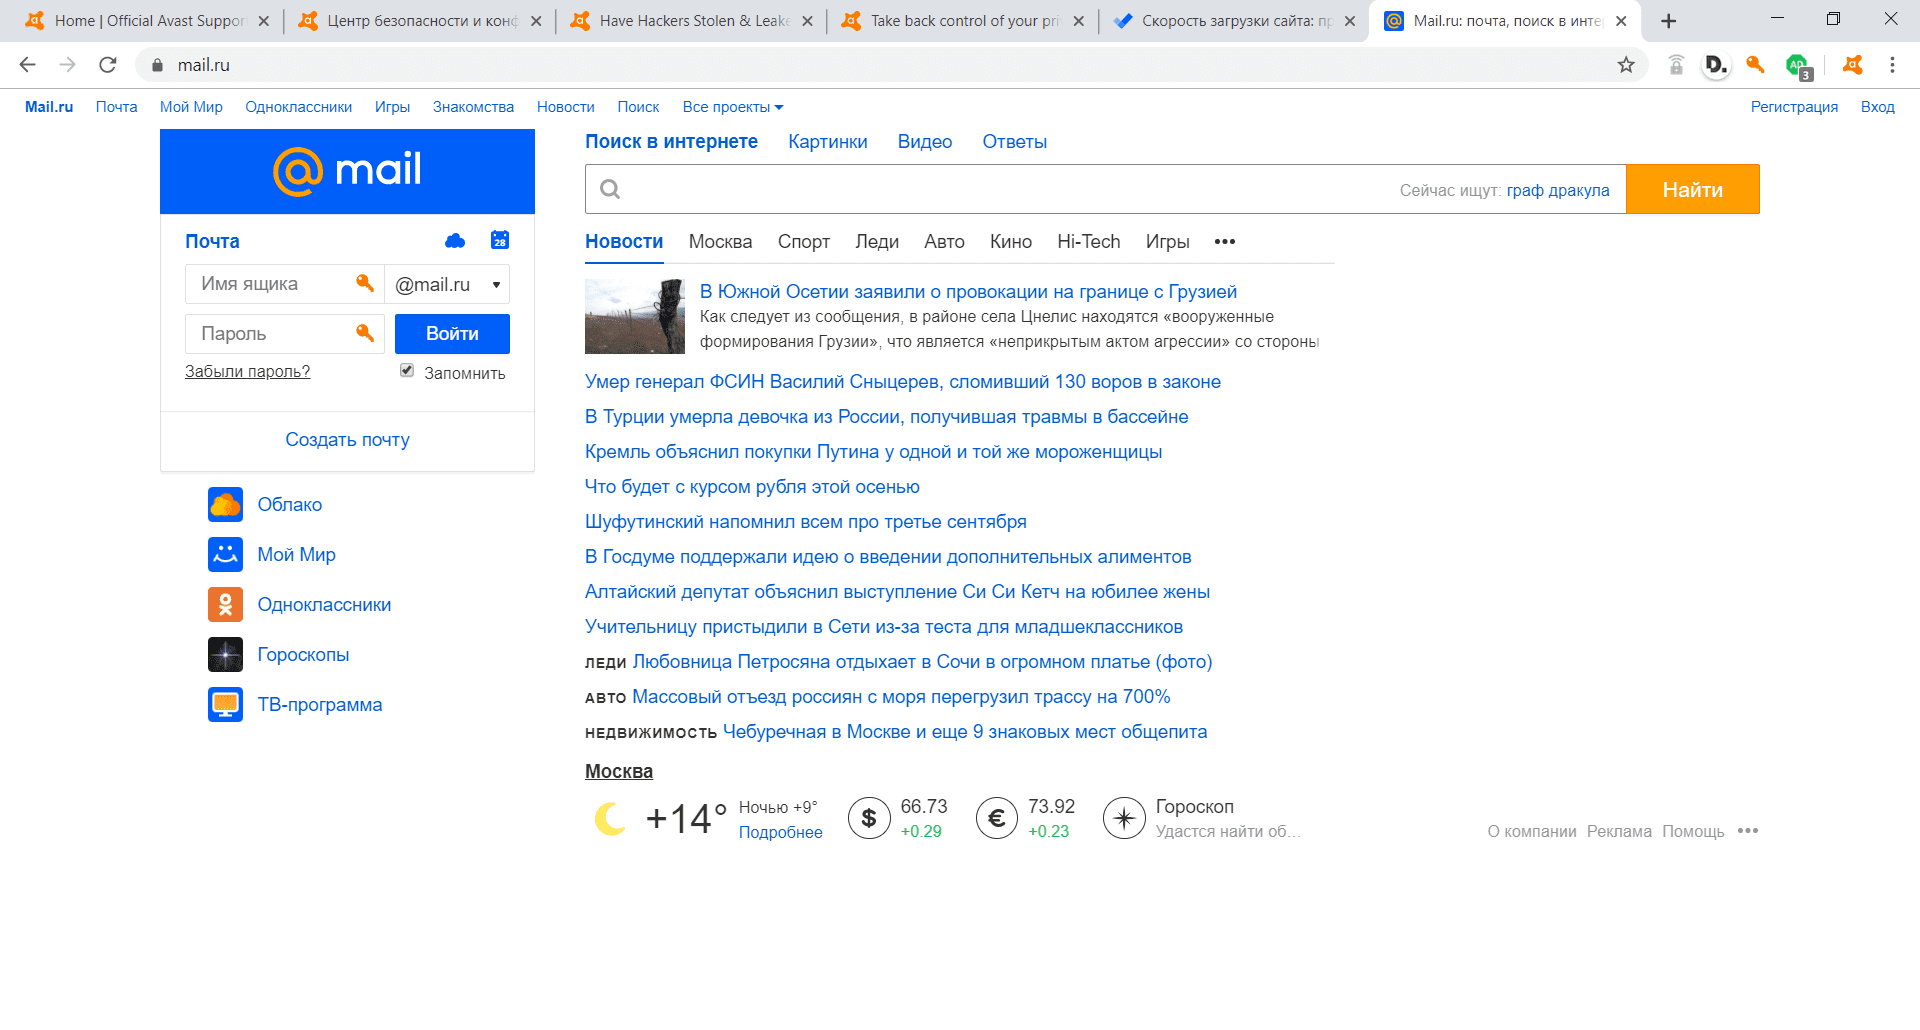Open a new browser tab with plus
The width and height of the screenshot is (1920, 1030).
click(x=1668, y=21)
